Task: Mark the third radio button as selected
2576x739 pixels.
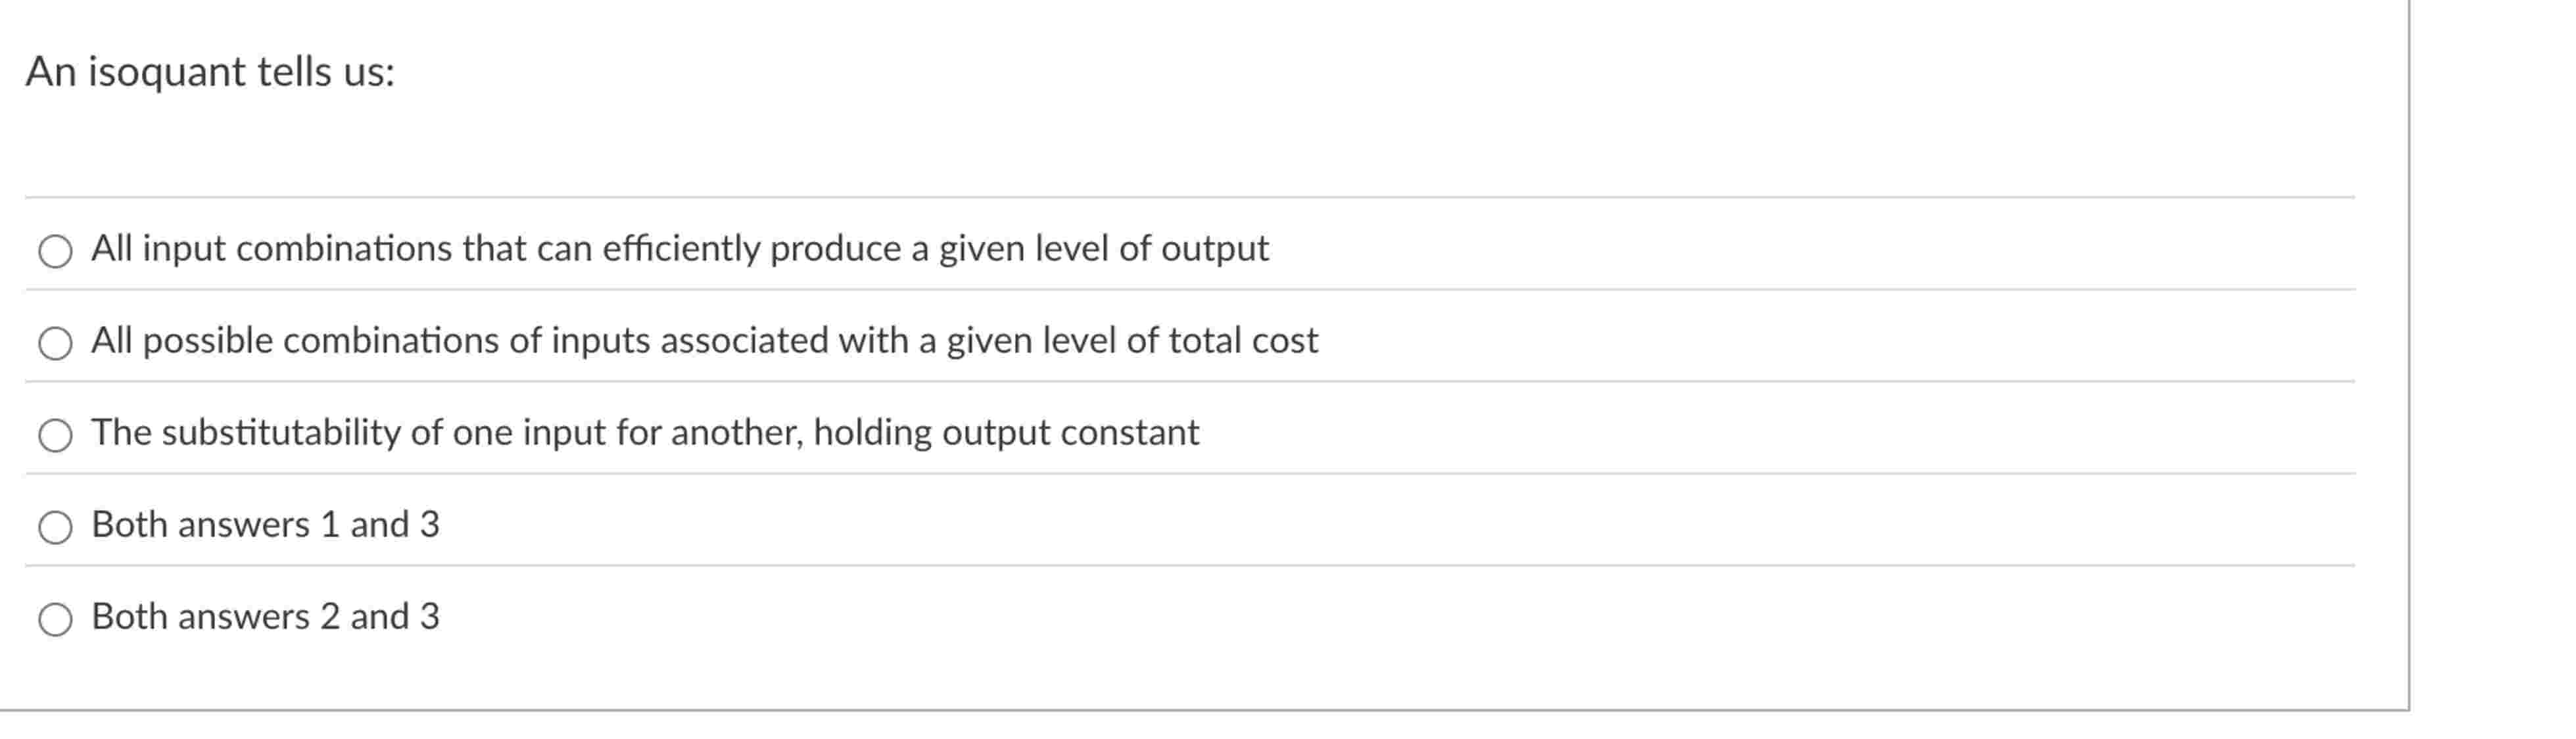Action: point(56,434)
